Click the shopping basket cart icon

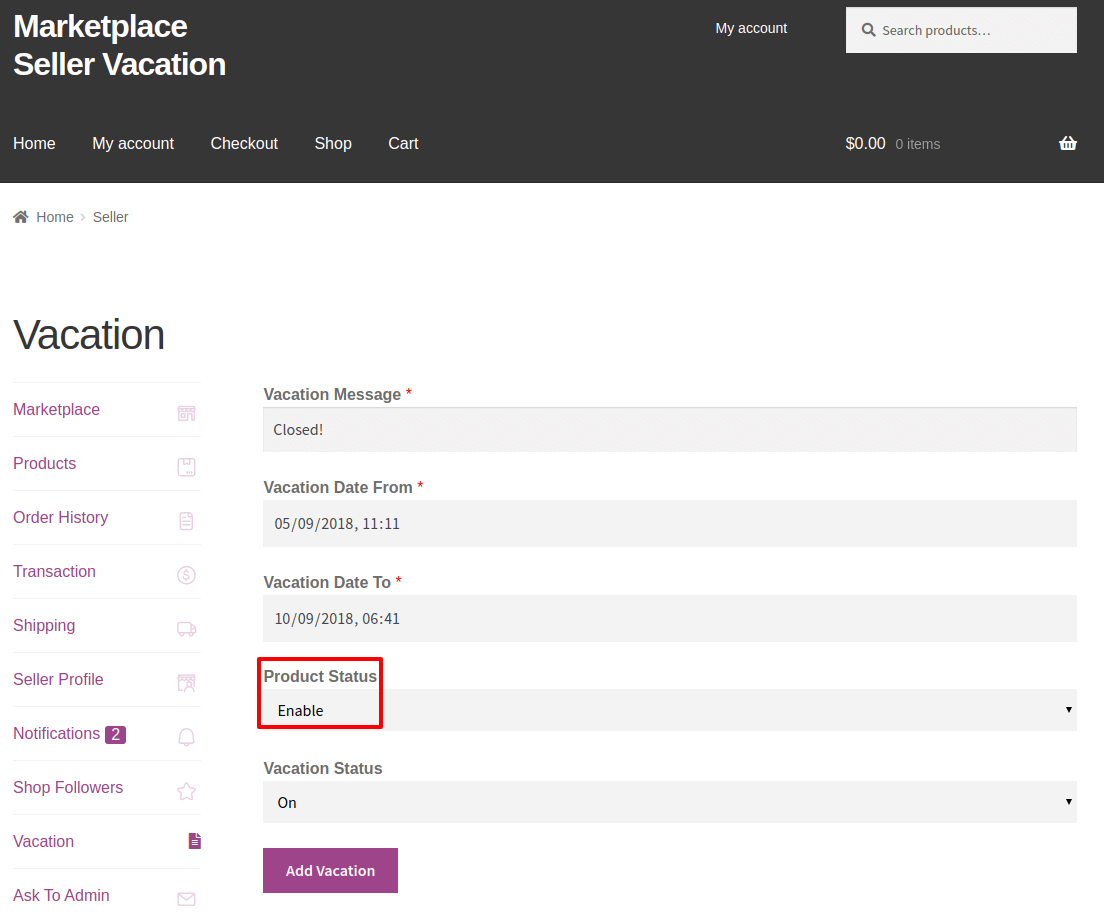click(x=1067, y=143)
